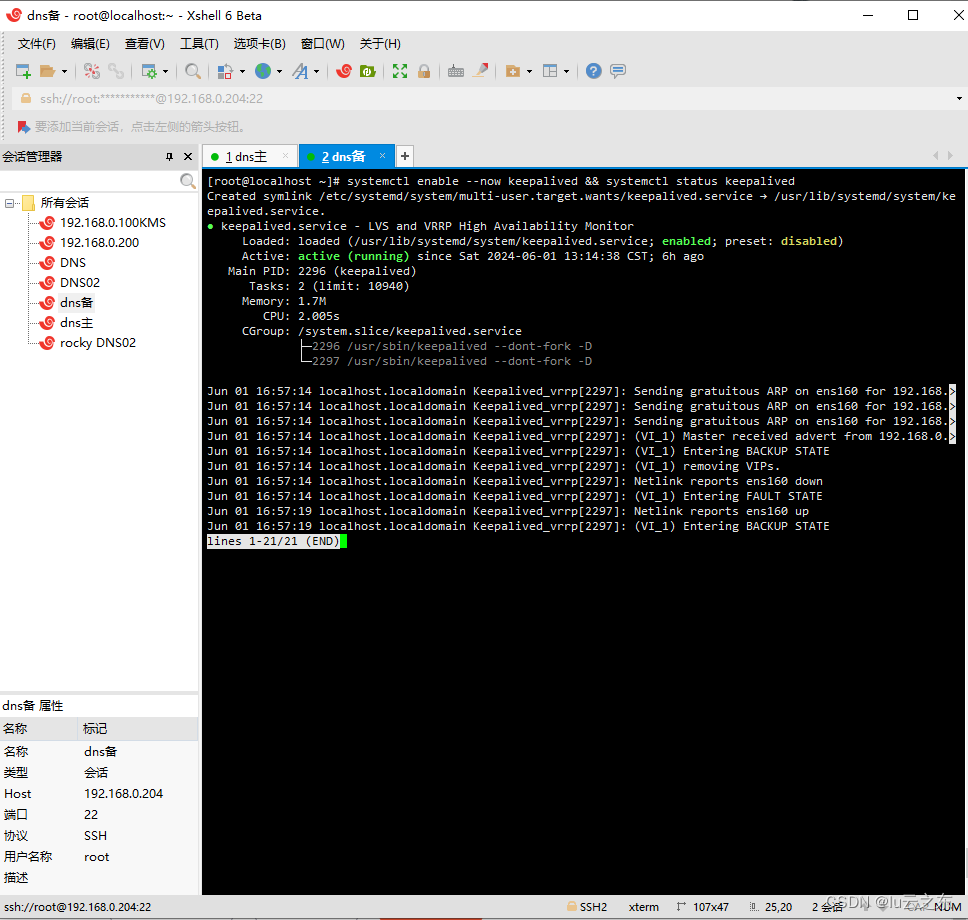The width and height of the screenshot is (968, 920).
Task: Add a new tab with plus button
Action: tap(405, 156)
